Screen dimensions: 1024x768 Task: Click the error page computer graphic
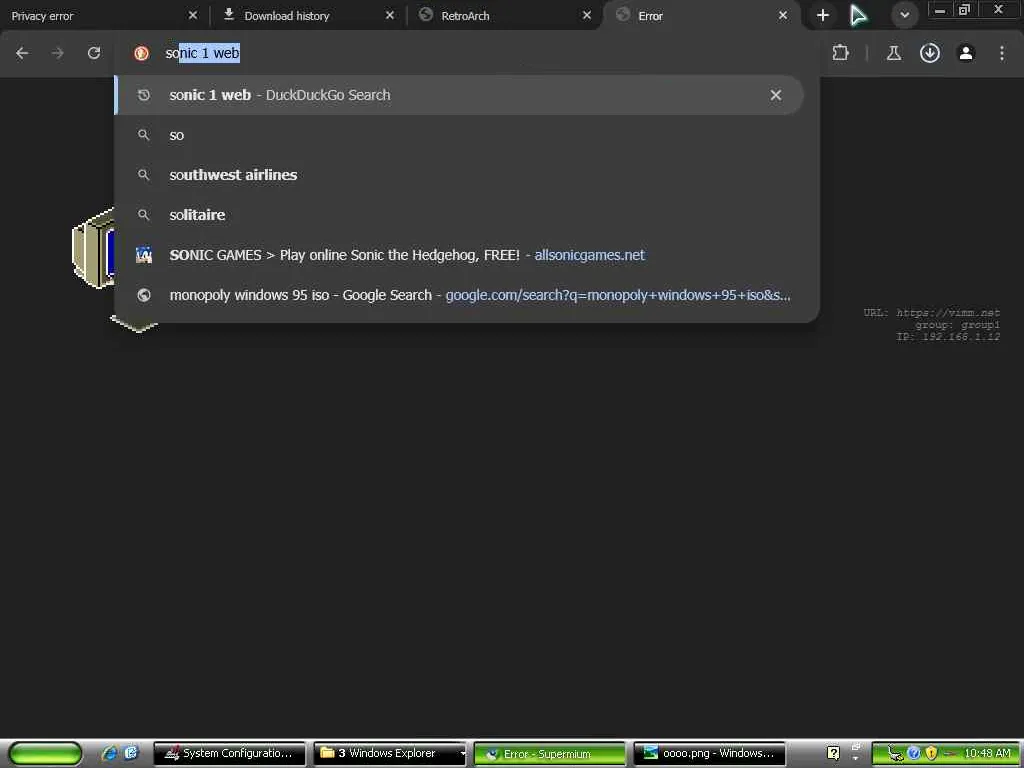coord(93,248)
